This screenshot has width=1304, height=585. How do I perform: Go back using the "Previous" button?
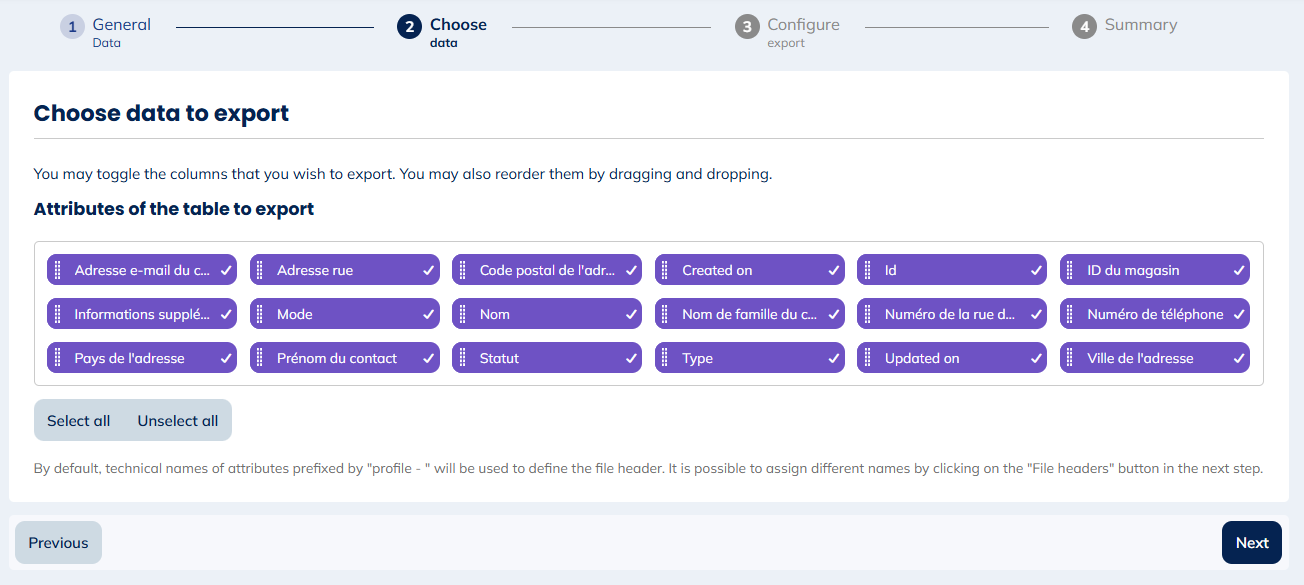click(58, 542)
